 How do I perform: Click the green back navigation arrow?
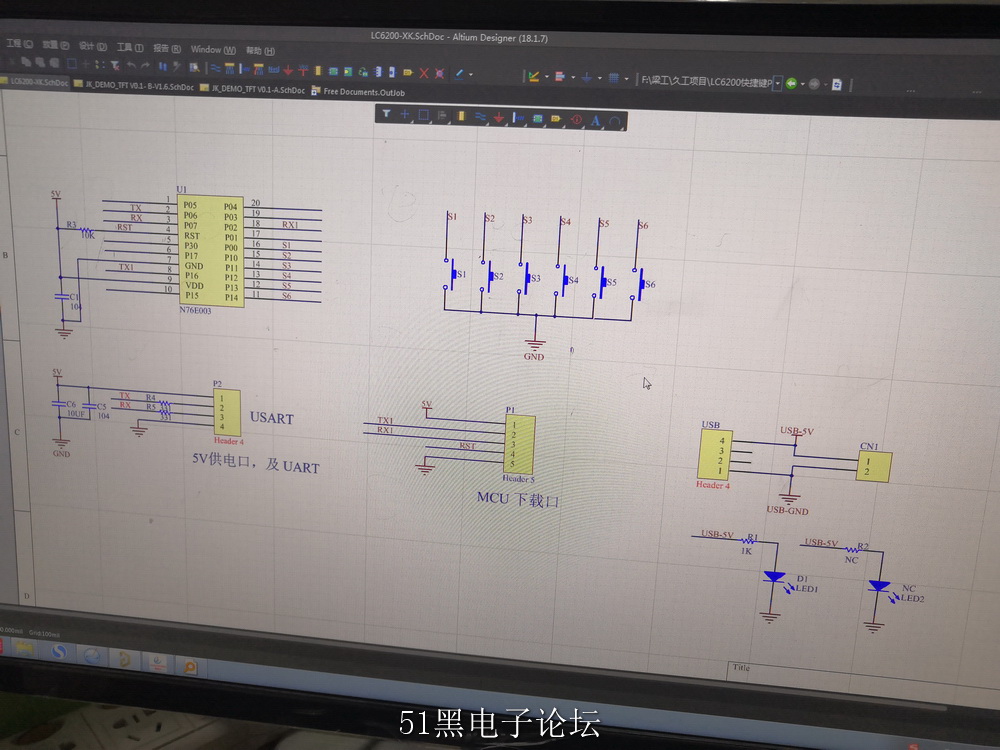791,84
